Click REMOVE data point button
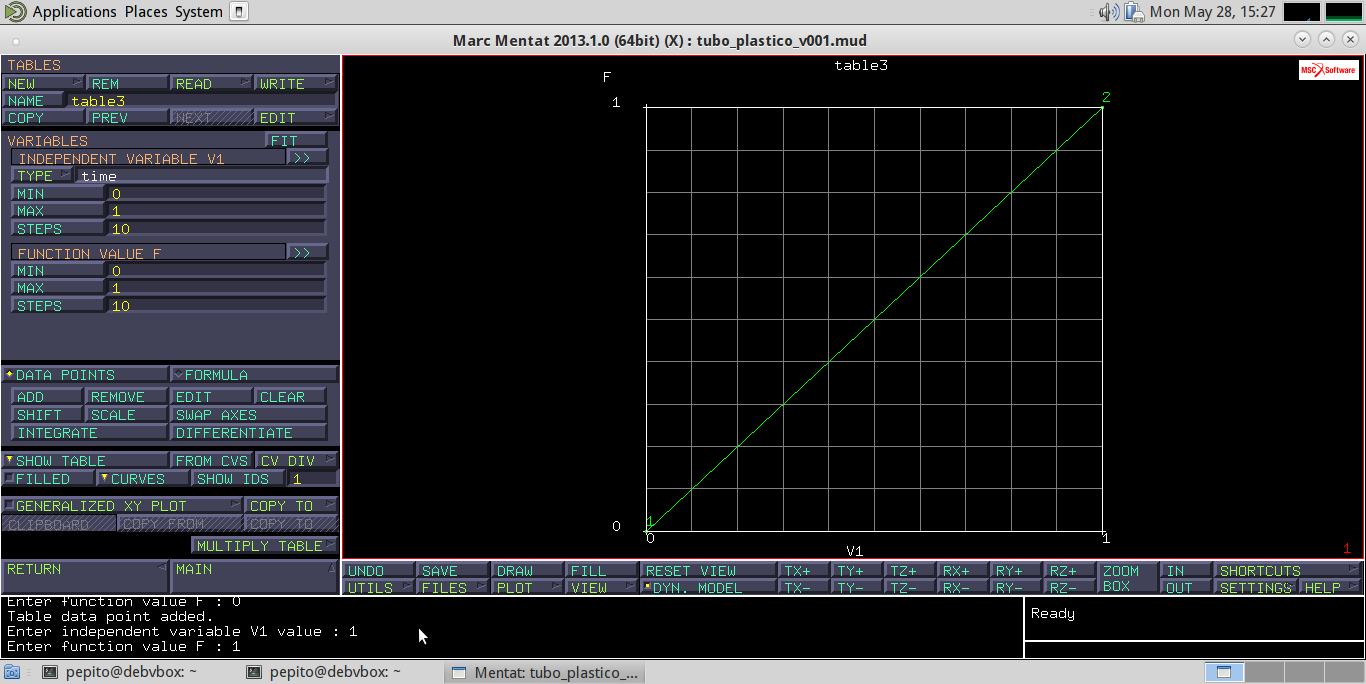 (127, 397)
